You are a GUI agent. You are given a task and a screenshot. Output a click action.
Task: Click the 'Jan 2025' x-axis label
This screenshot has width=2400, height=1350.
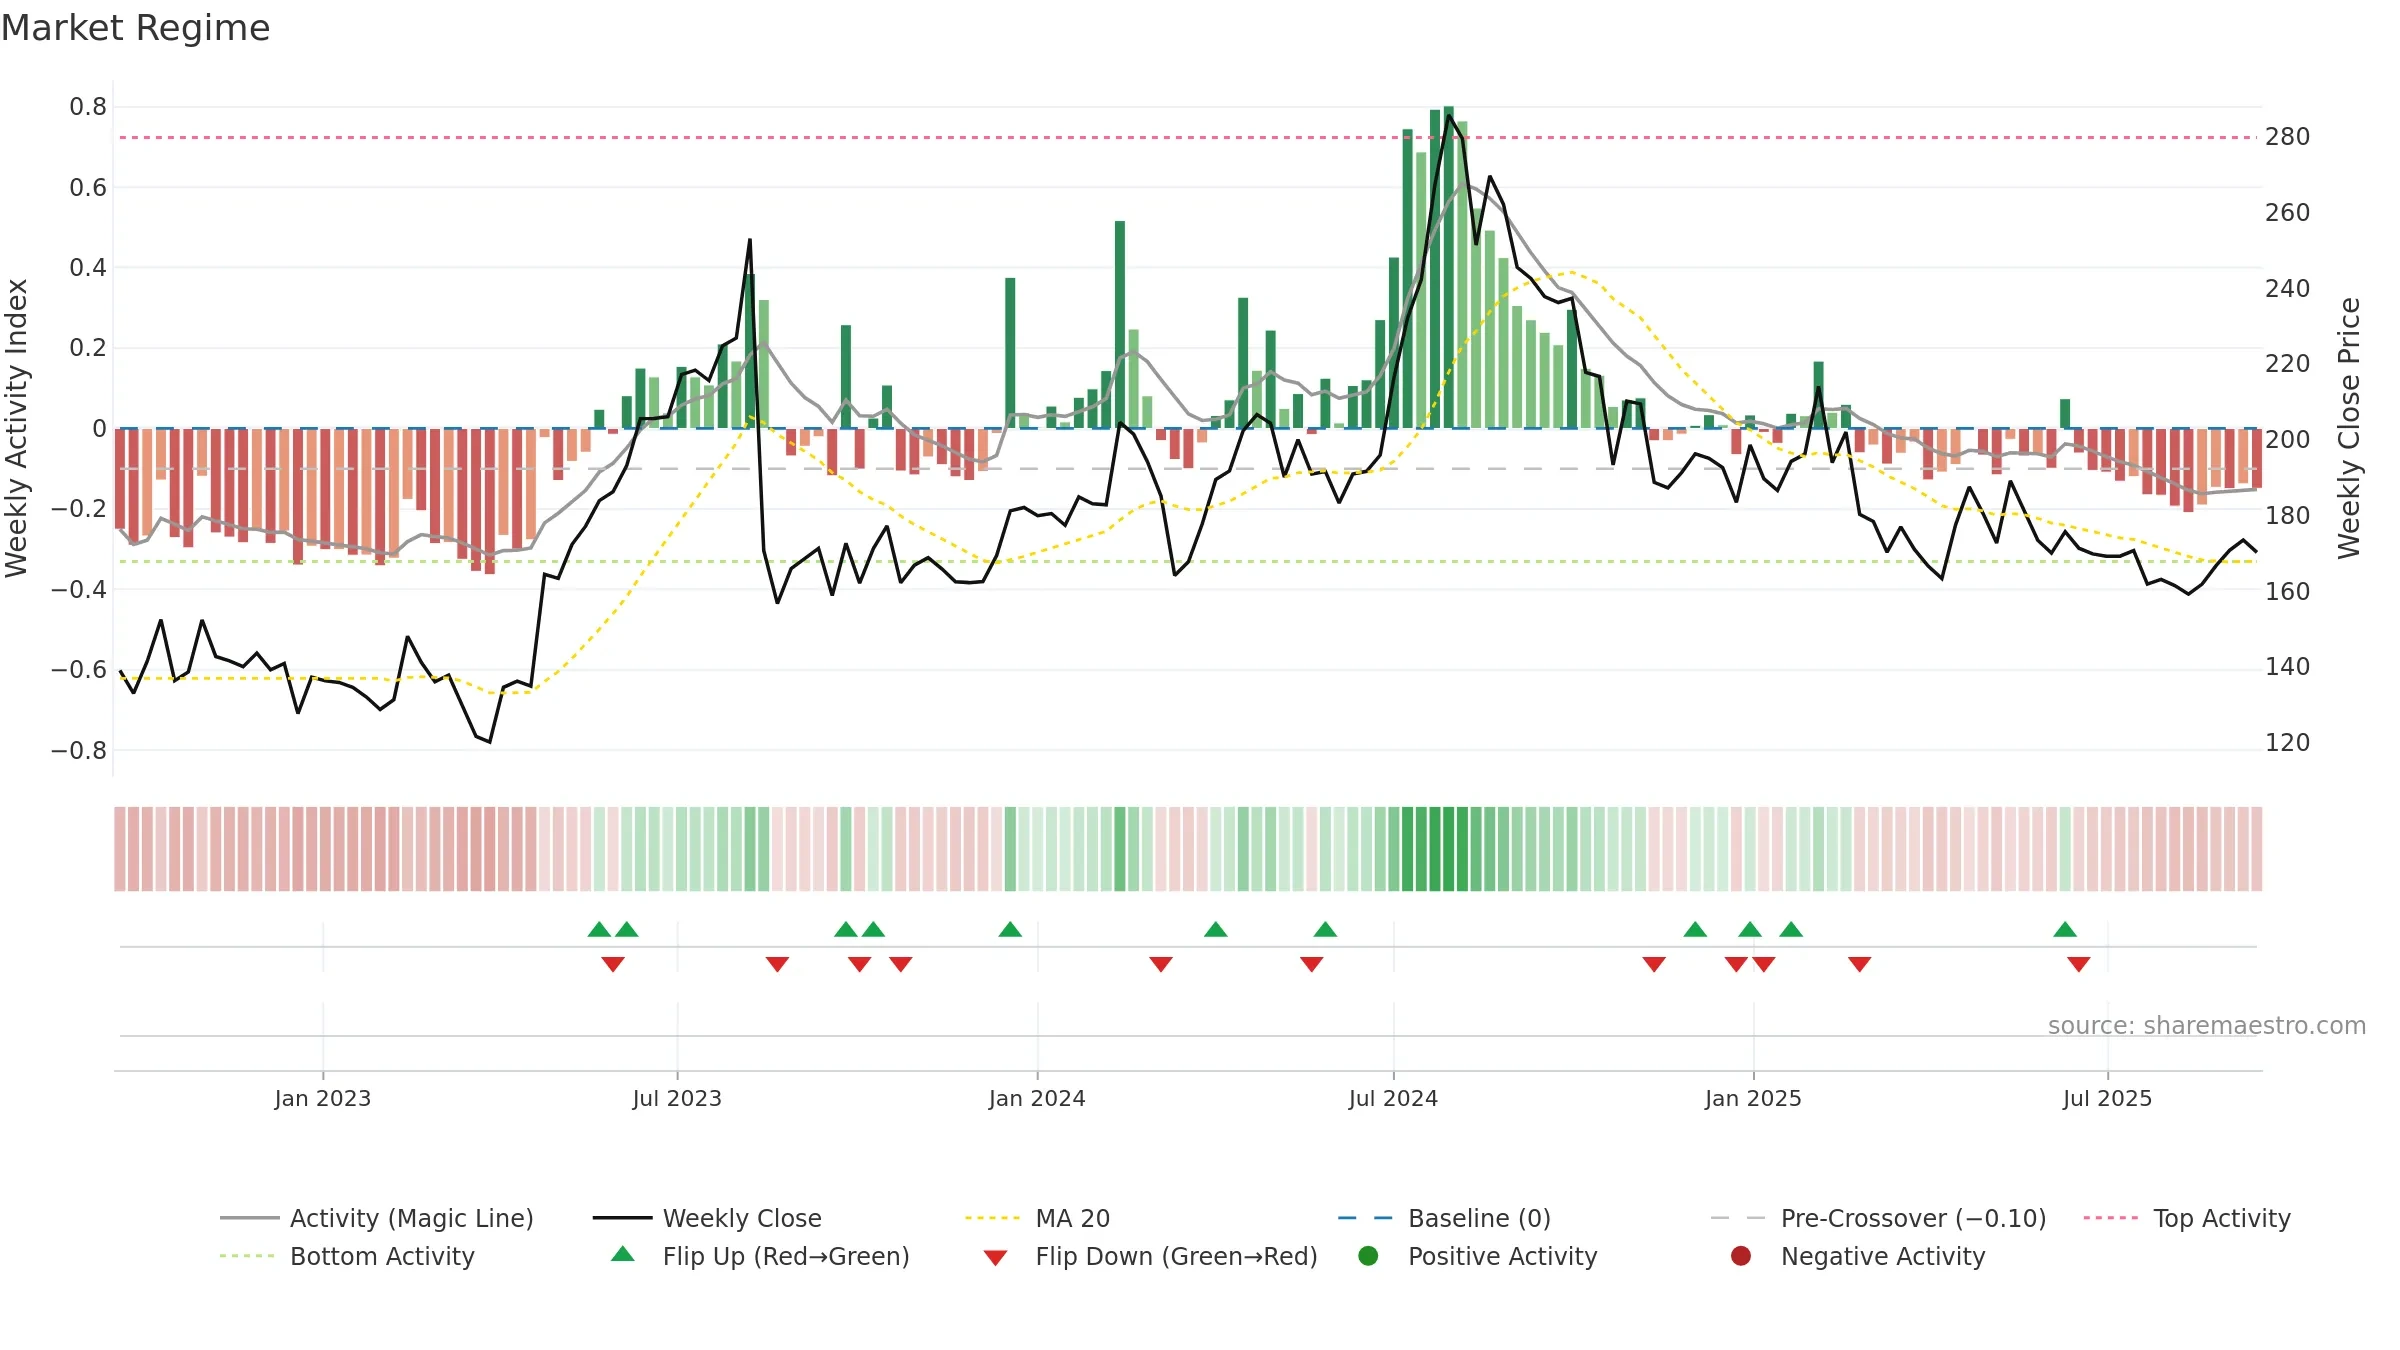click(x=1753, y=1098)
